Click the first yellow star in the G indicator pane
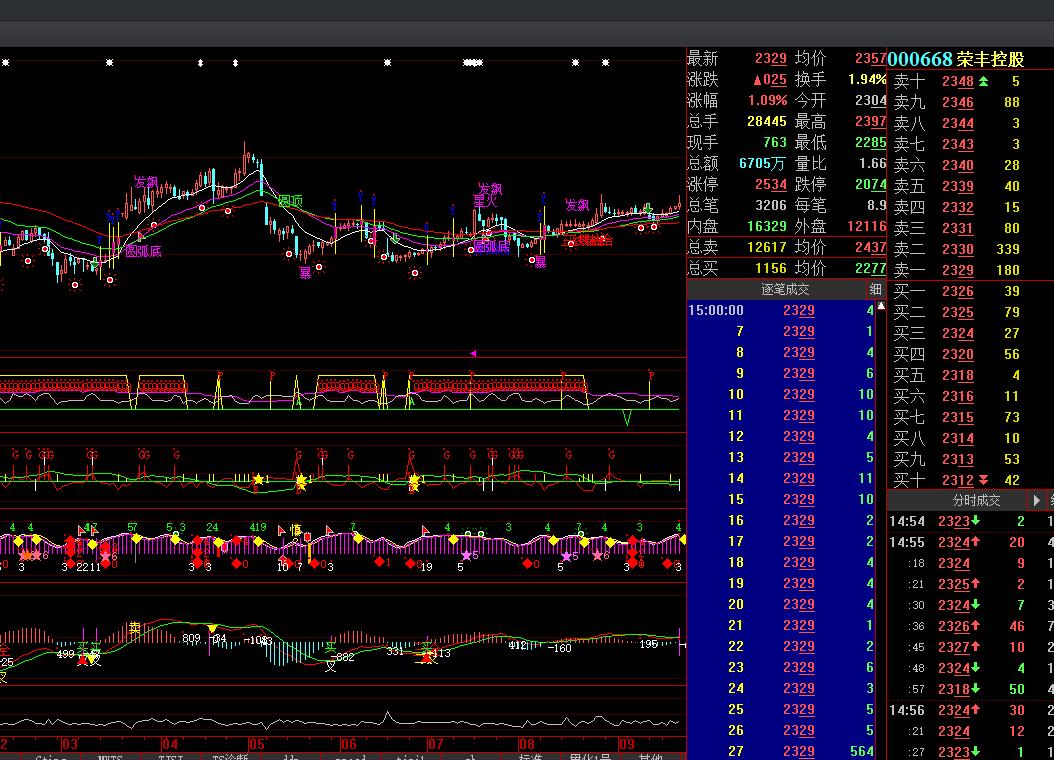Viewport: 1054px width, 760px height. pyautogui.click(x=258, y=479)
